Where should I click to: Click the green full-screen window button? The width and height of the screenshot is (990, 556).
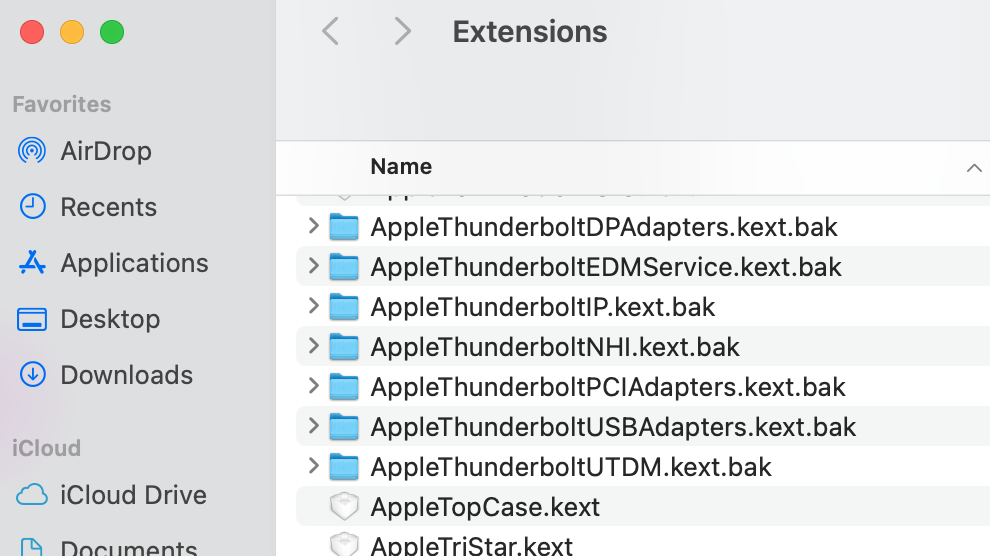click(x=112, y=32)
